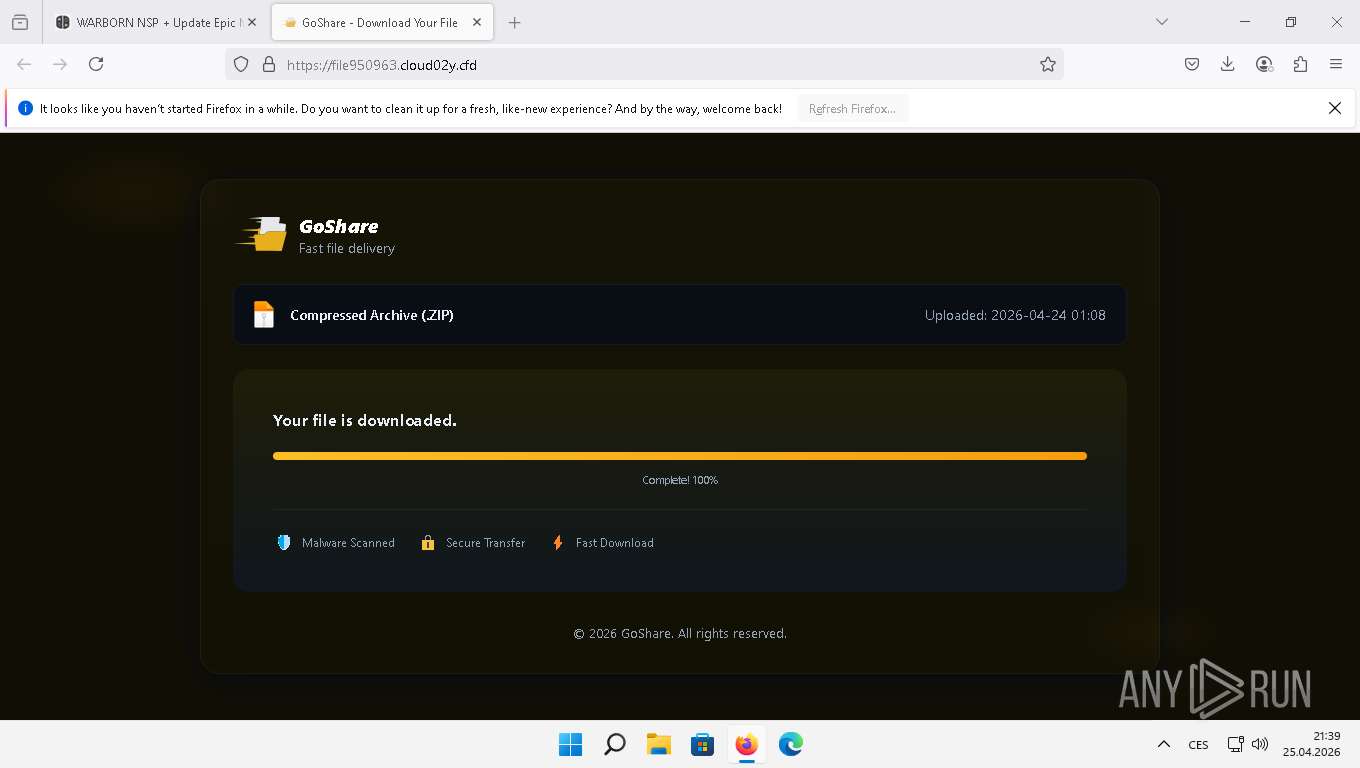Expand the hidden tray icons chevron
1360x768 pixels.
pyautogui.click(x=1163, y=744)
